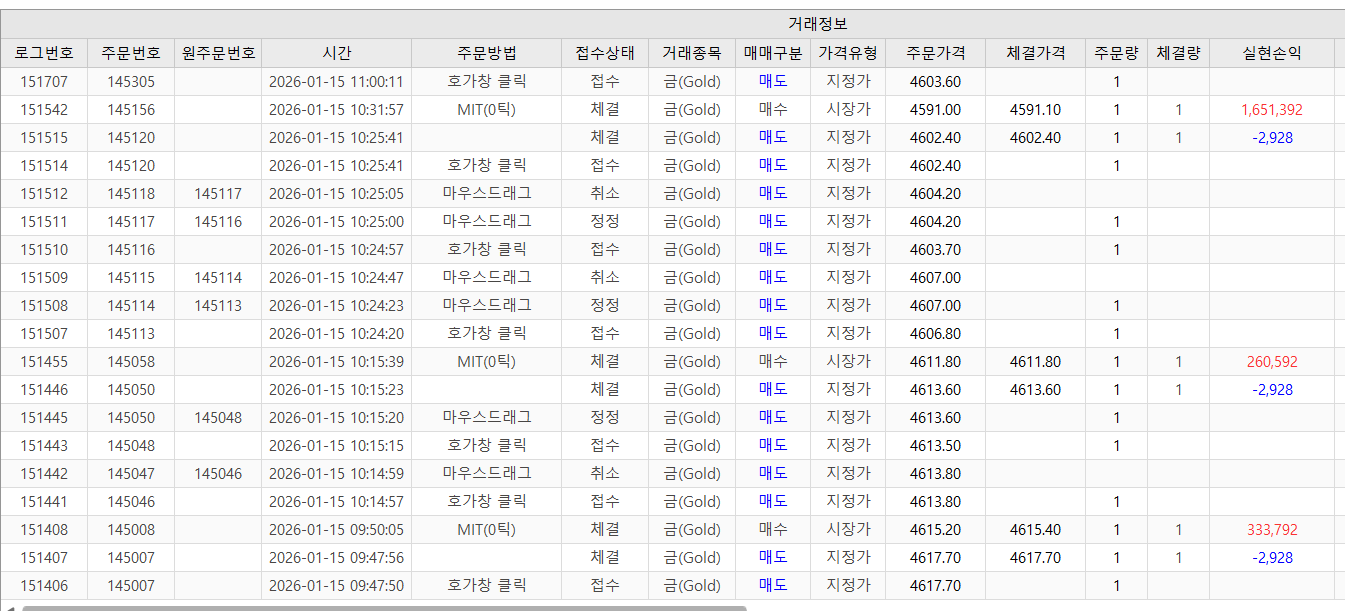The width and height of the screenshot is (1345, 611).
Task: Click the time 2026-01-15 09:47:50
Action: [336, 586]
